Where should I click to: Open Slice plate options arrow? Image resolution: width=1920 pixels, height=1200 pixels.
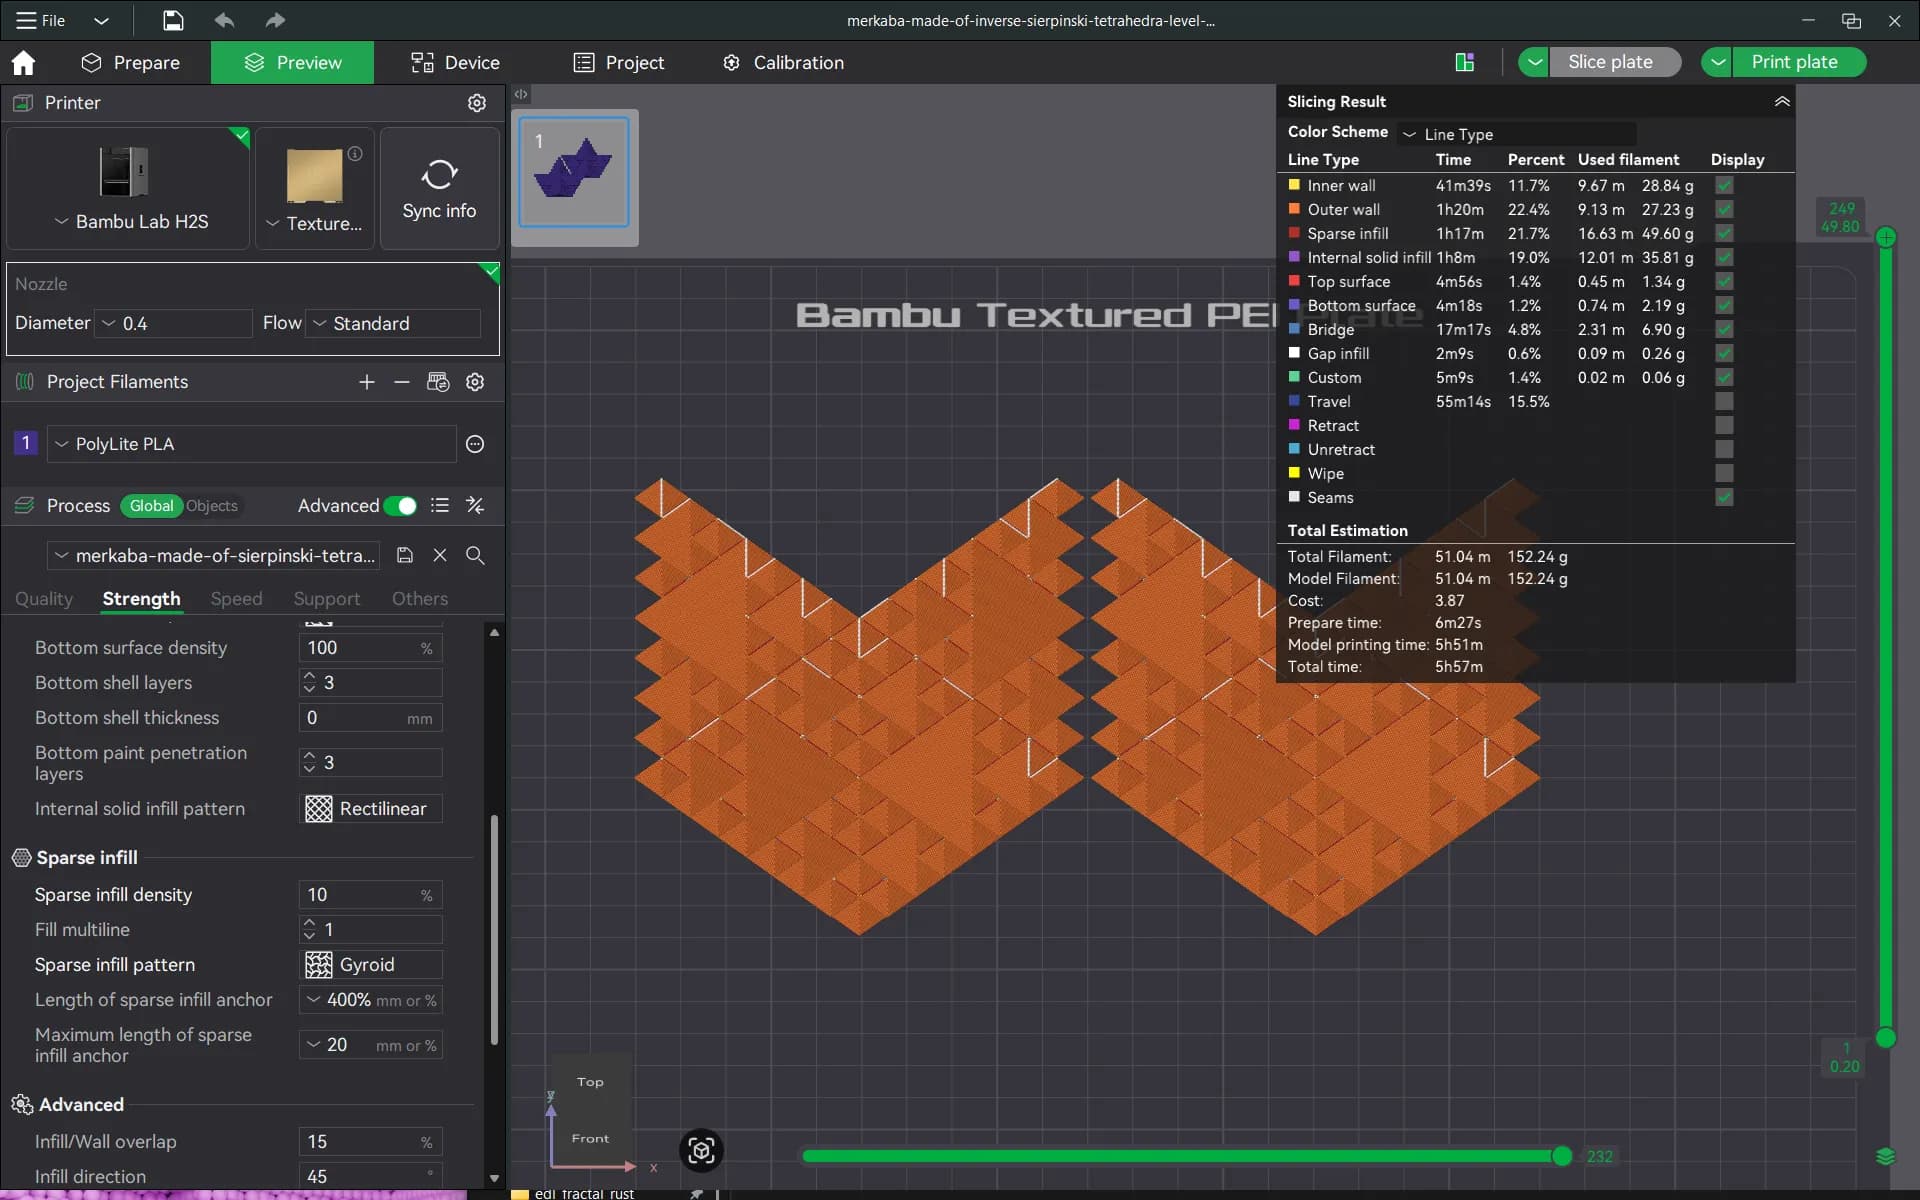click(x=1534, y=62)
